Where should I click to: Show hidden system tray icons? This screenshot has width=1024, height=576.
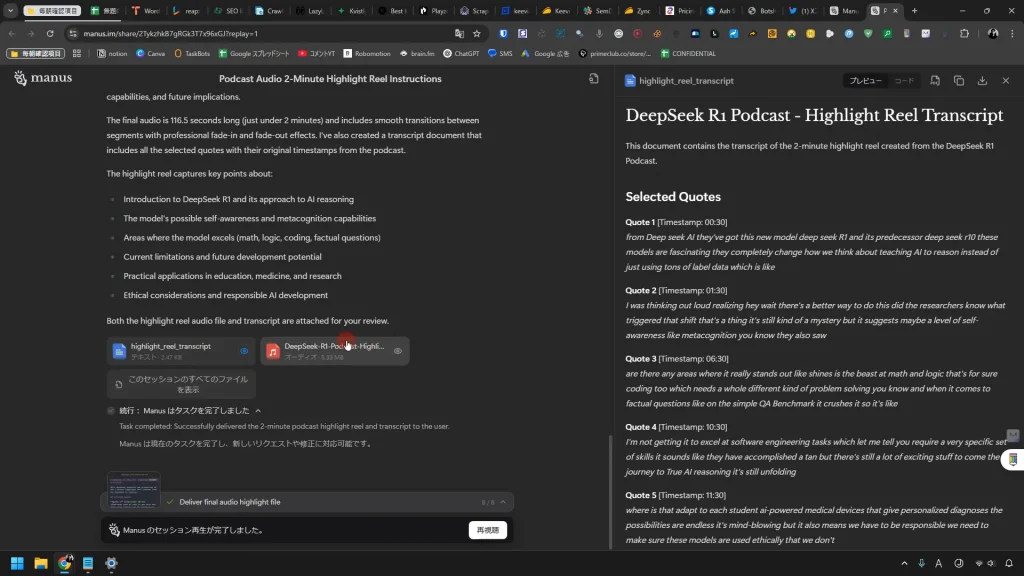coord(904,563)
